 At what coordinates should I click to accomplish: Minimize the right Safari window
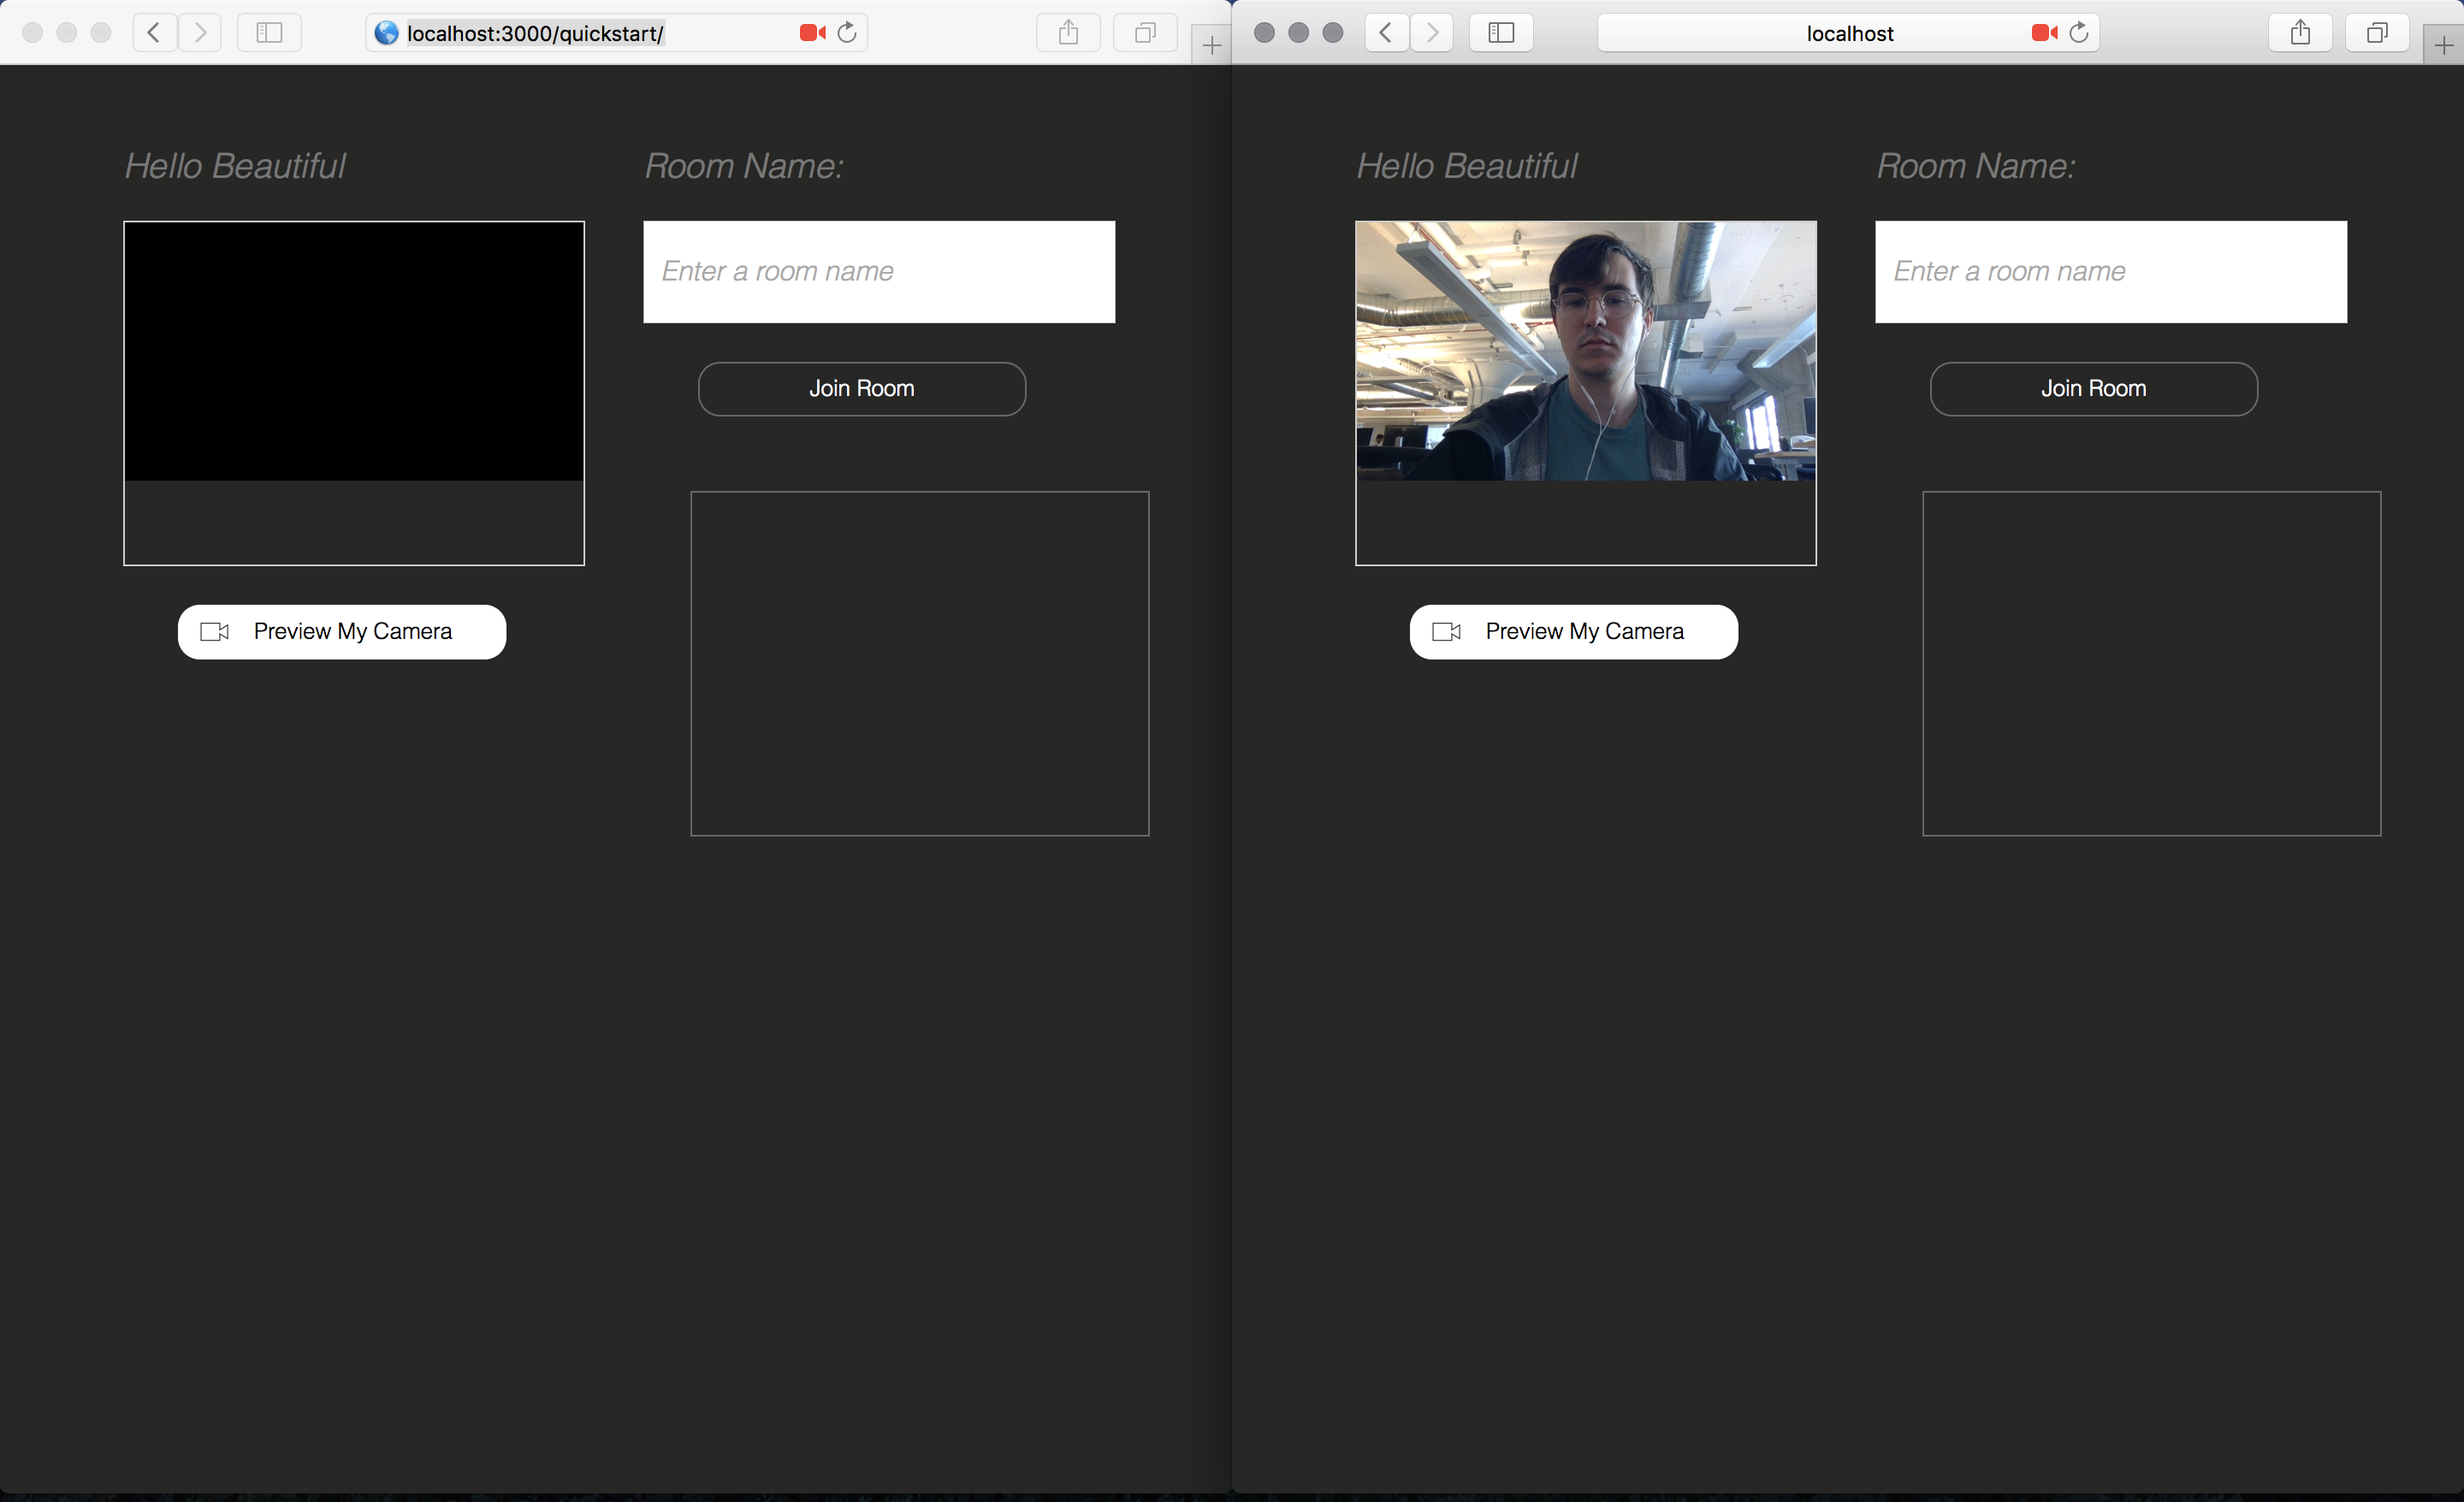click(1298, 32)
